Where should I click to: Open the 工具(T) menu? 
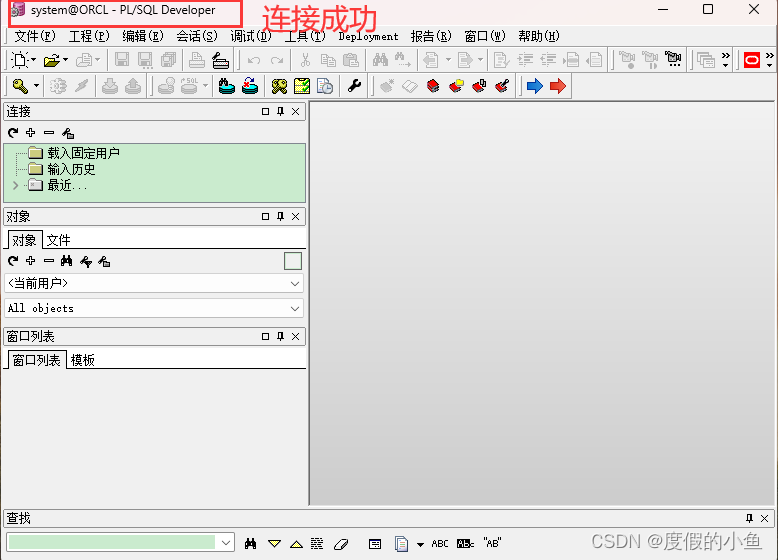(304, 36)
